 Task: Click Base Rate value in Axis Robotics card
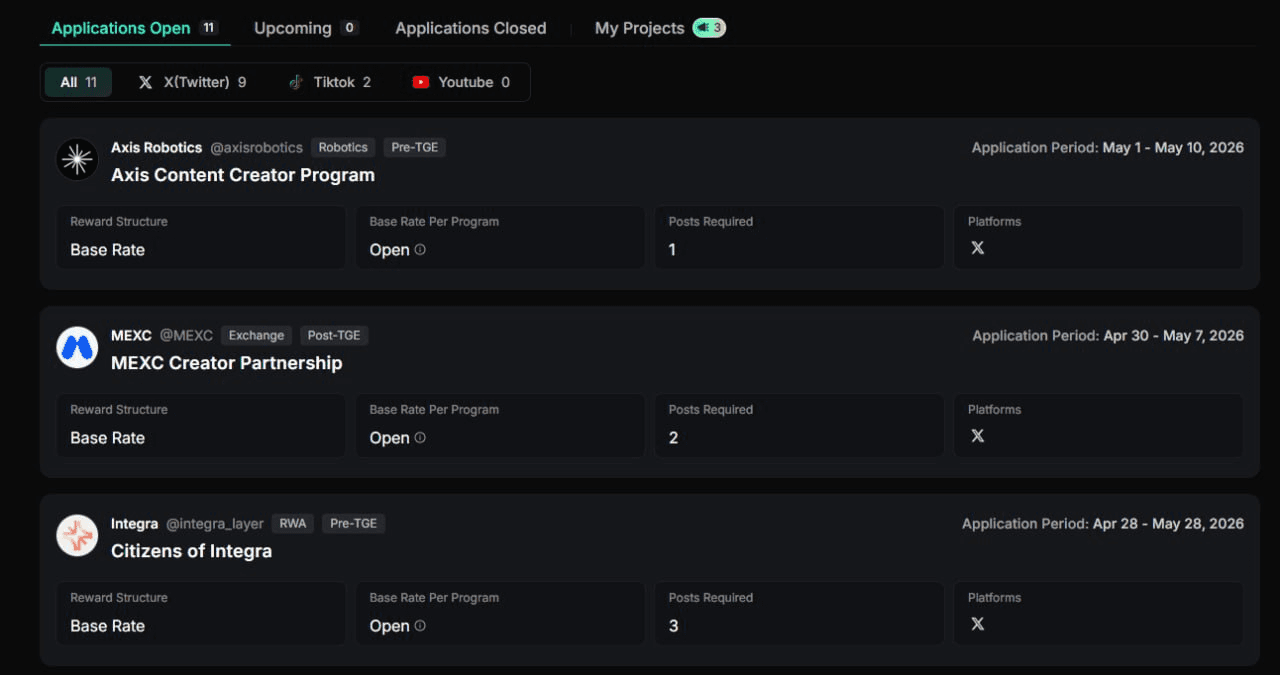107,250
